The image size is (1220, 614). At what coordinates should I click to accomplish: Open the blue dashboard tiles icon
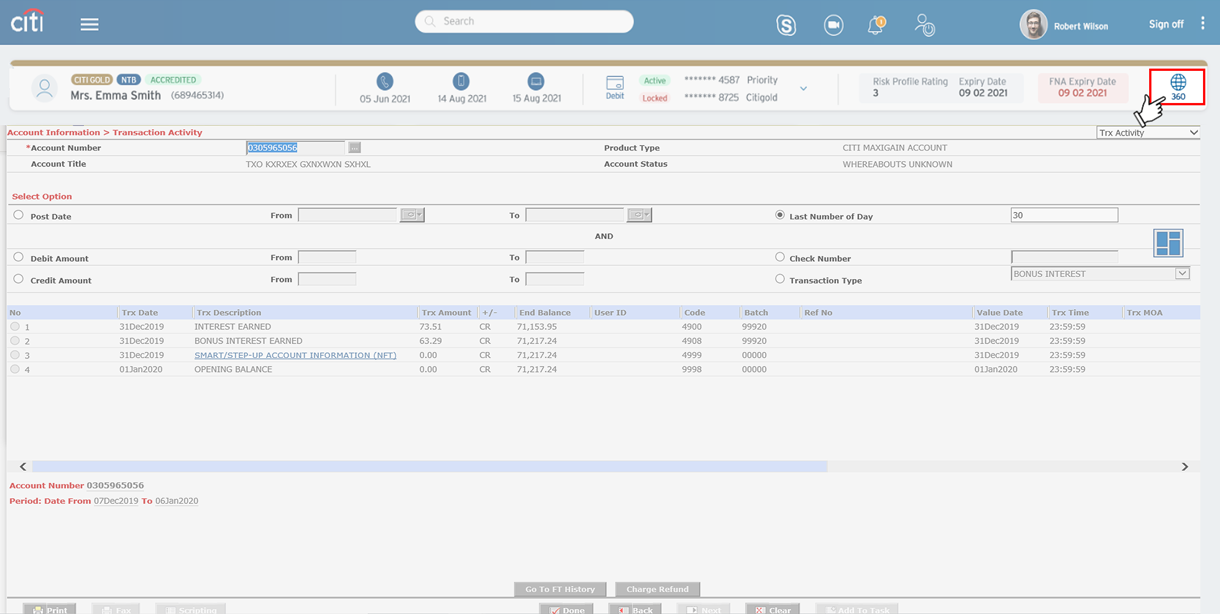[1167, 243]
